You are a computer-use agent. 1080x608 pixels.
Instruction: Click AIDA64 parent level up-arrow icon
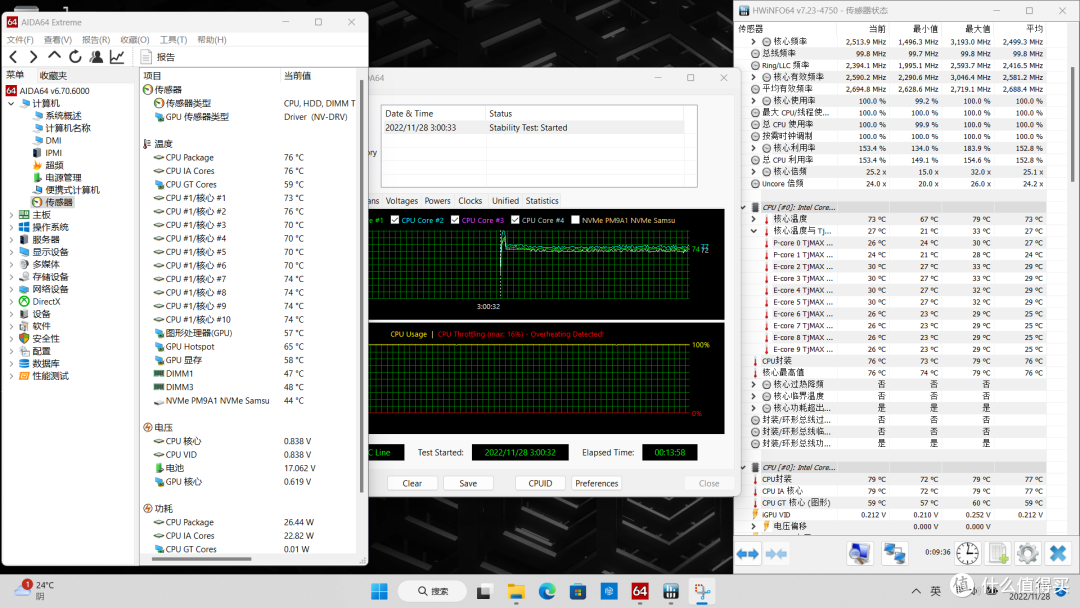click(x=54, y=56)
